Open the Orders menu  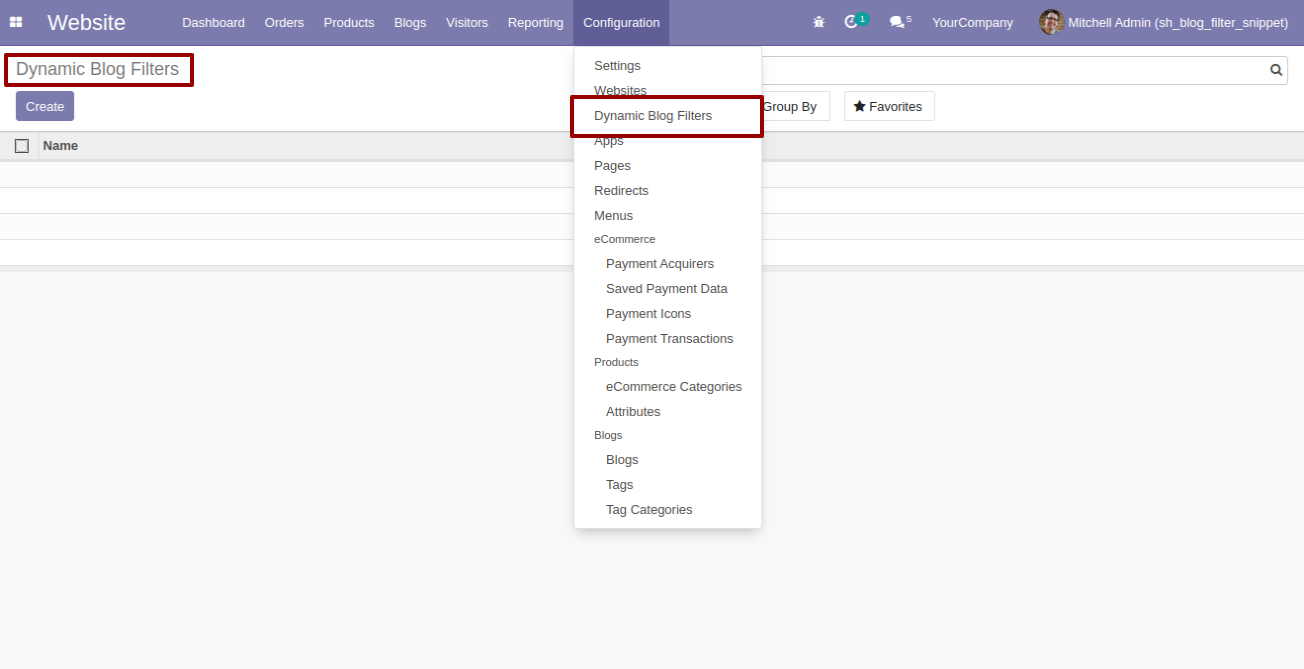pyautogui.click(x=284, y=22)
